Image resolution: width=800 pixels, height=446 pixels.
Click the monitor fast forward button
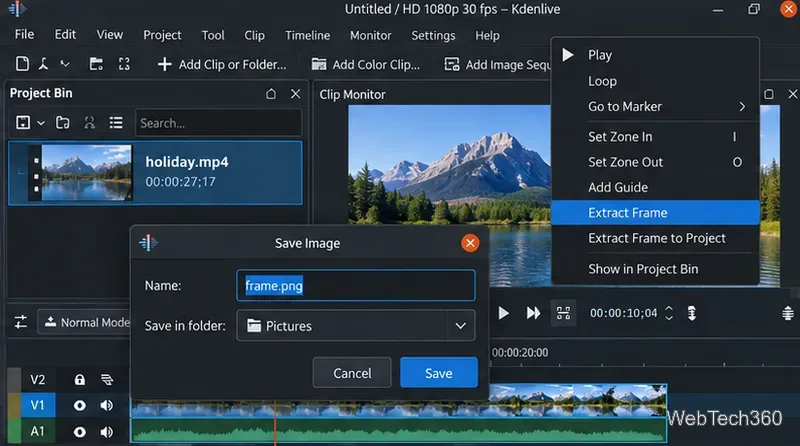[533, 313]
